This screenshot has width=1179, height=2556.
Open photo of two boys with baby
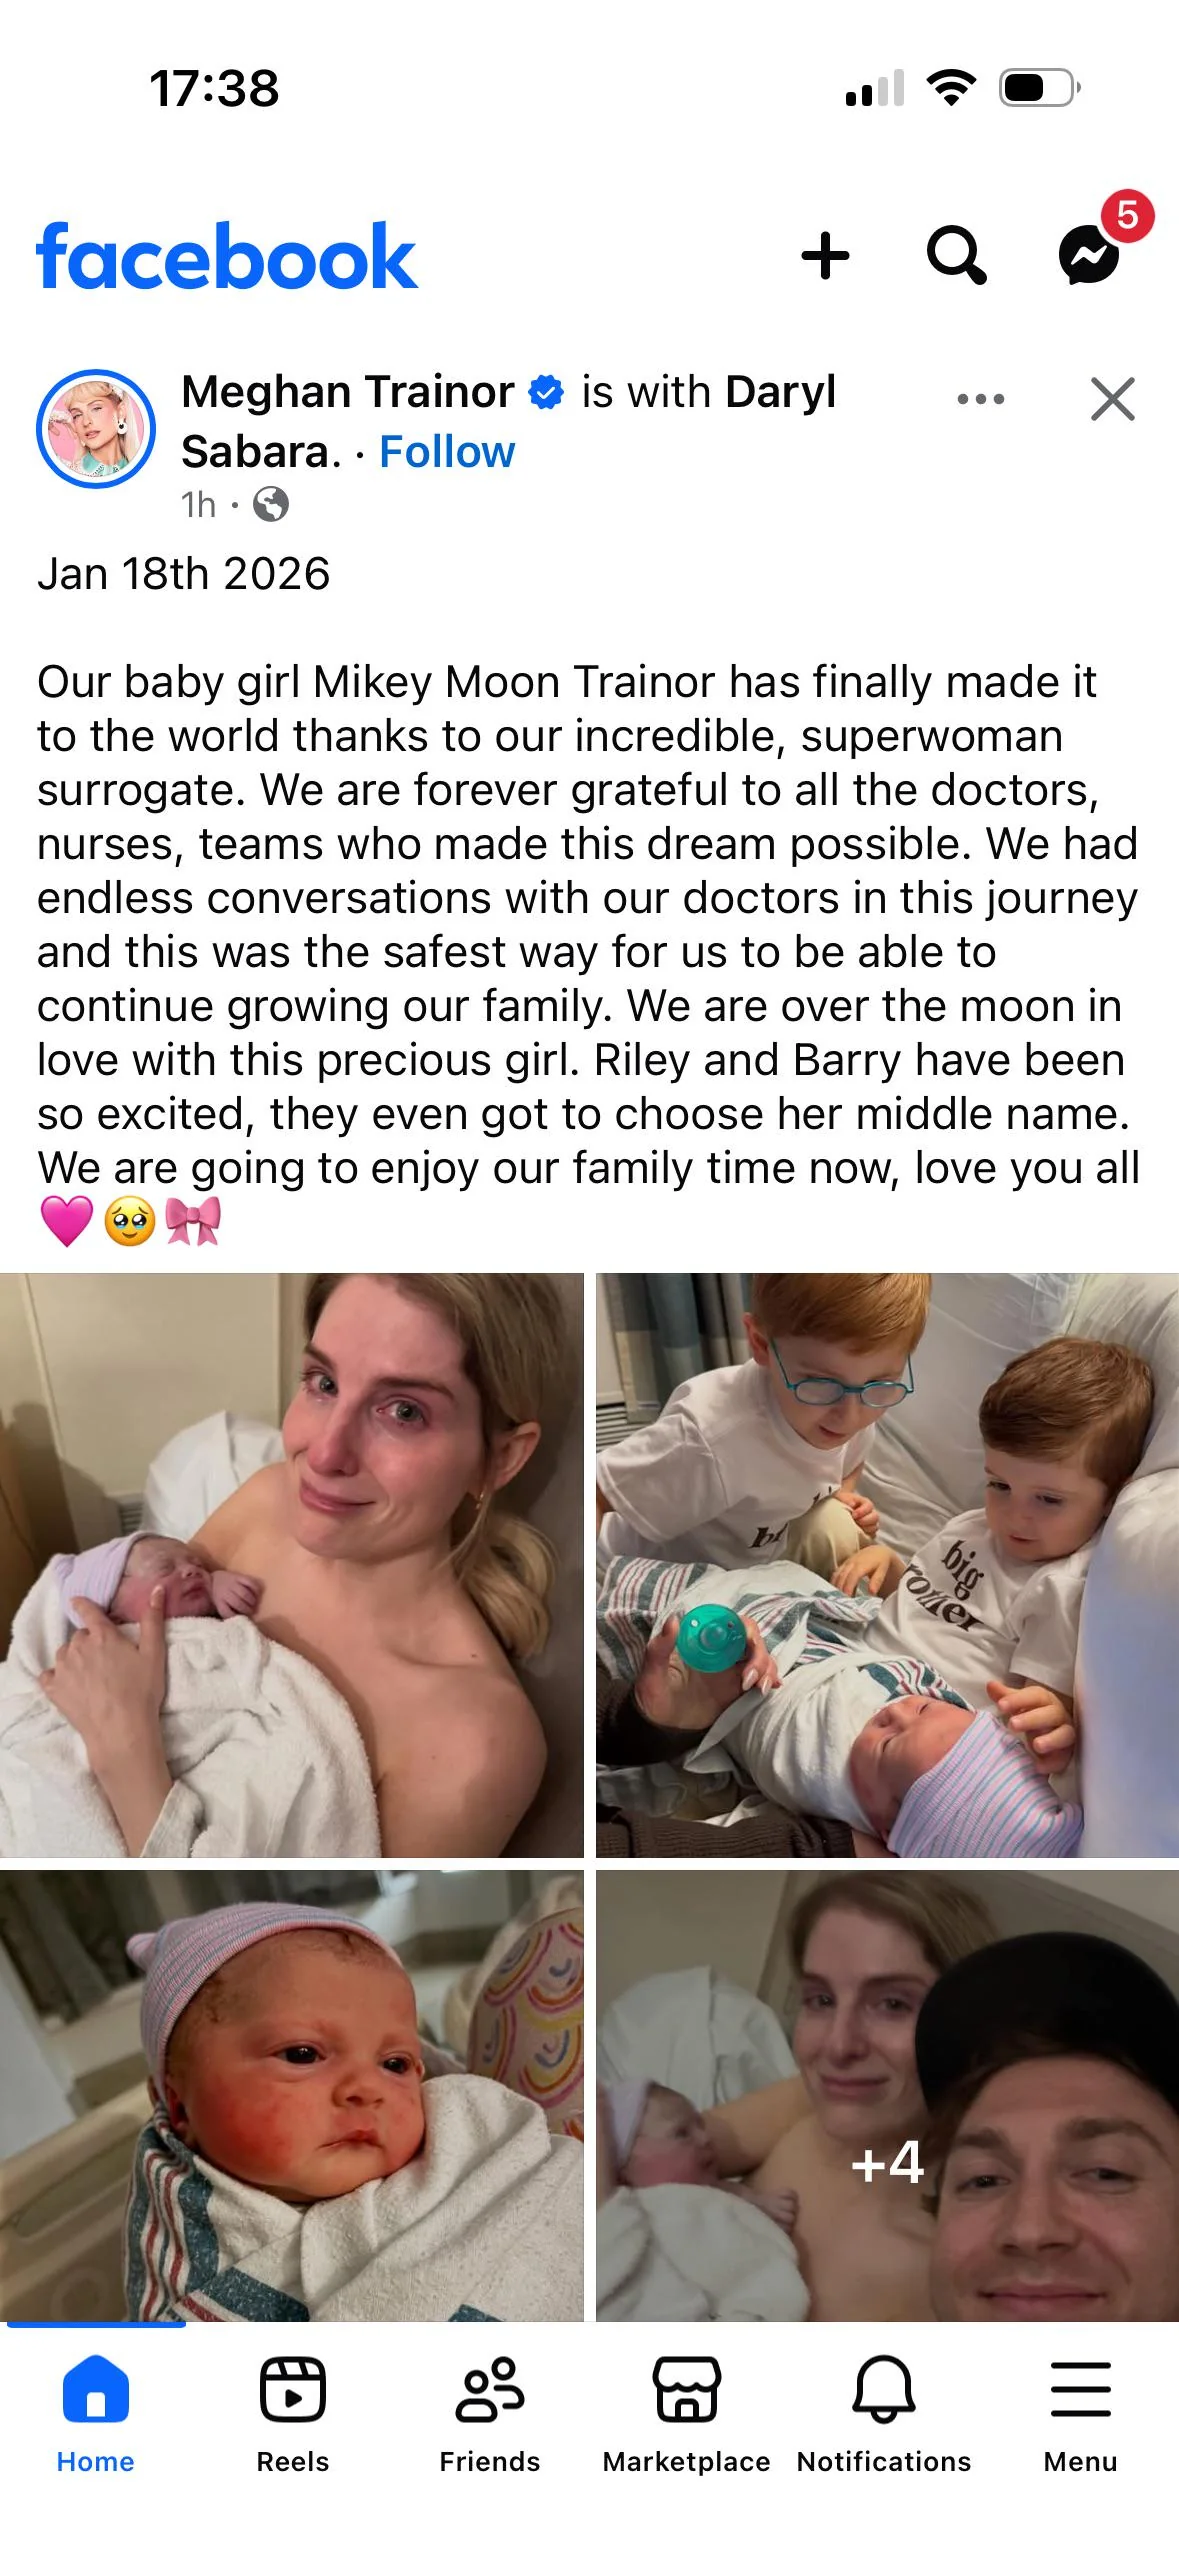click(x=887, y=1564)
